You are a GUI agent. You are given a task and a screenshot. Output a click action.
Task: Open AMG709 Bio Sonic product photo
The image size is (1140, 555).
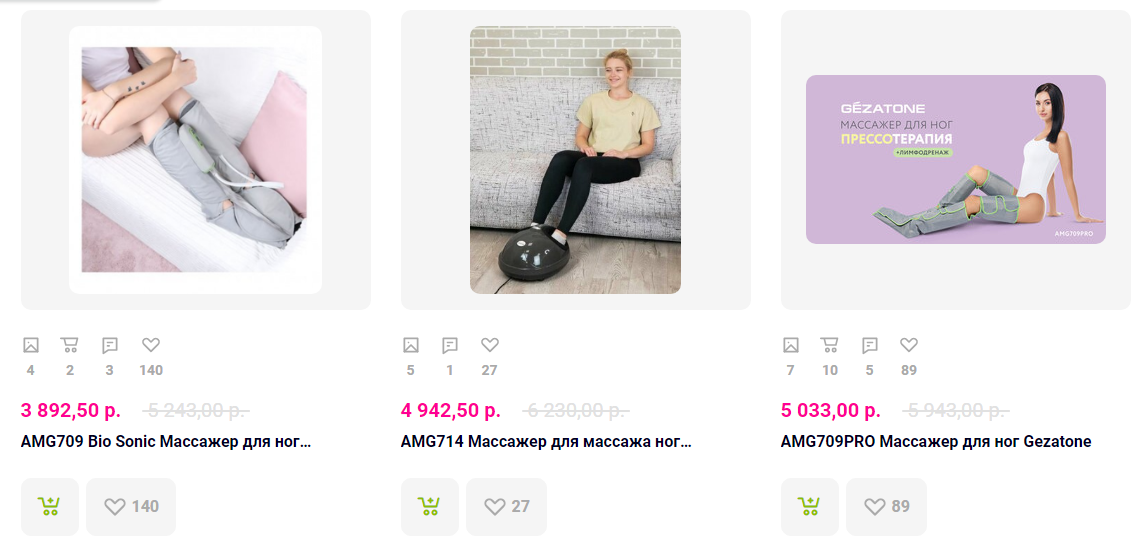pos(195,160)
